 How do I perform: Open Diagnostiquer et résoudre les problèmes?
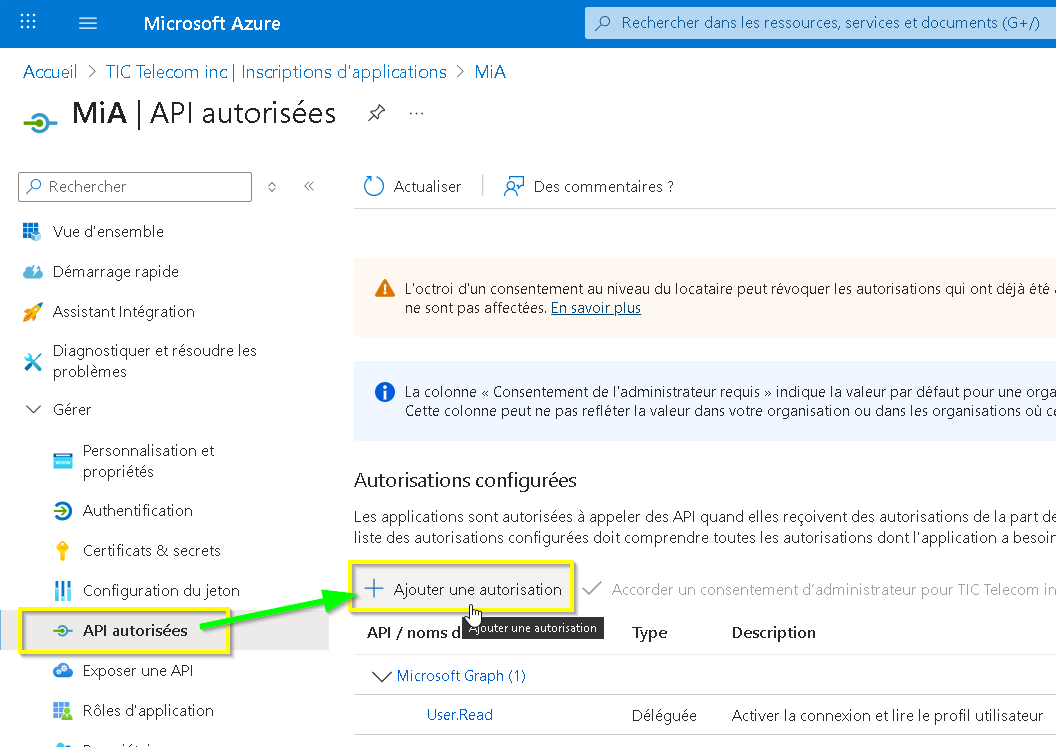click(155, 361)
